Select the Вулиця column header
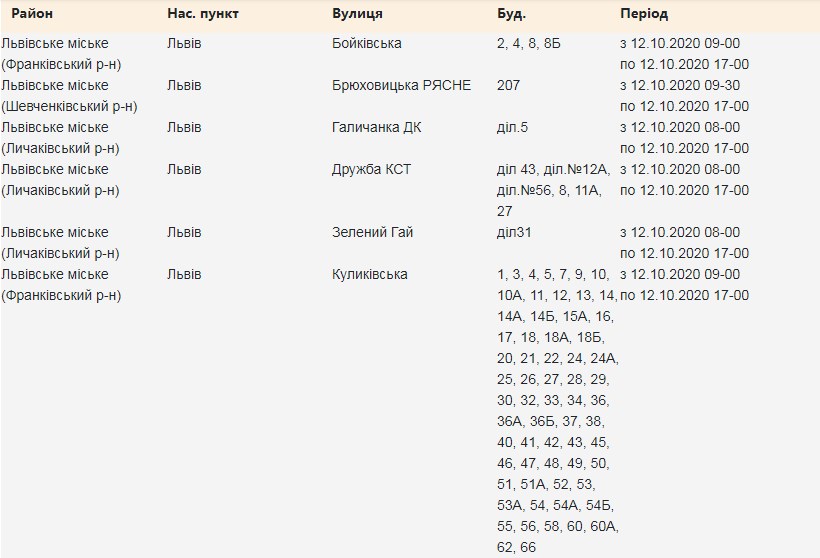Image resolution: width=820 pixels, height=558 pixels. coord(357,14)
